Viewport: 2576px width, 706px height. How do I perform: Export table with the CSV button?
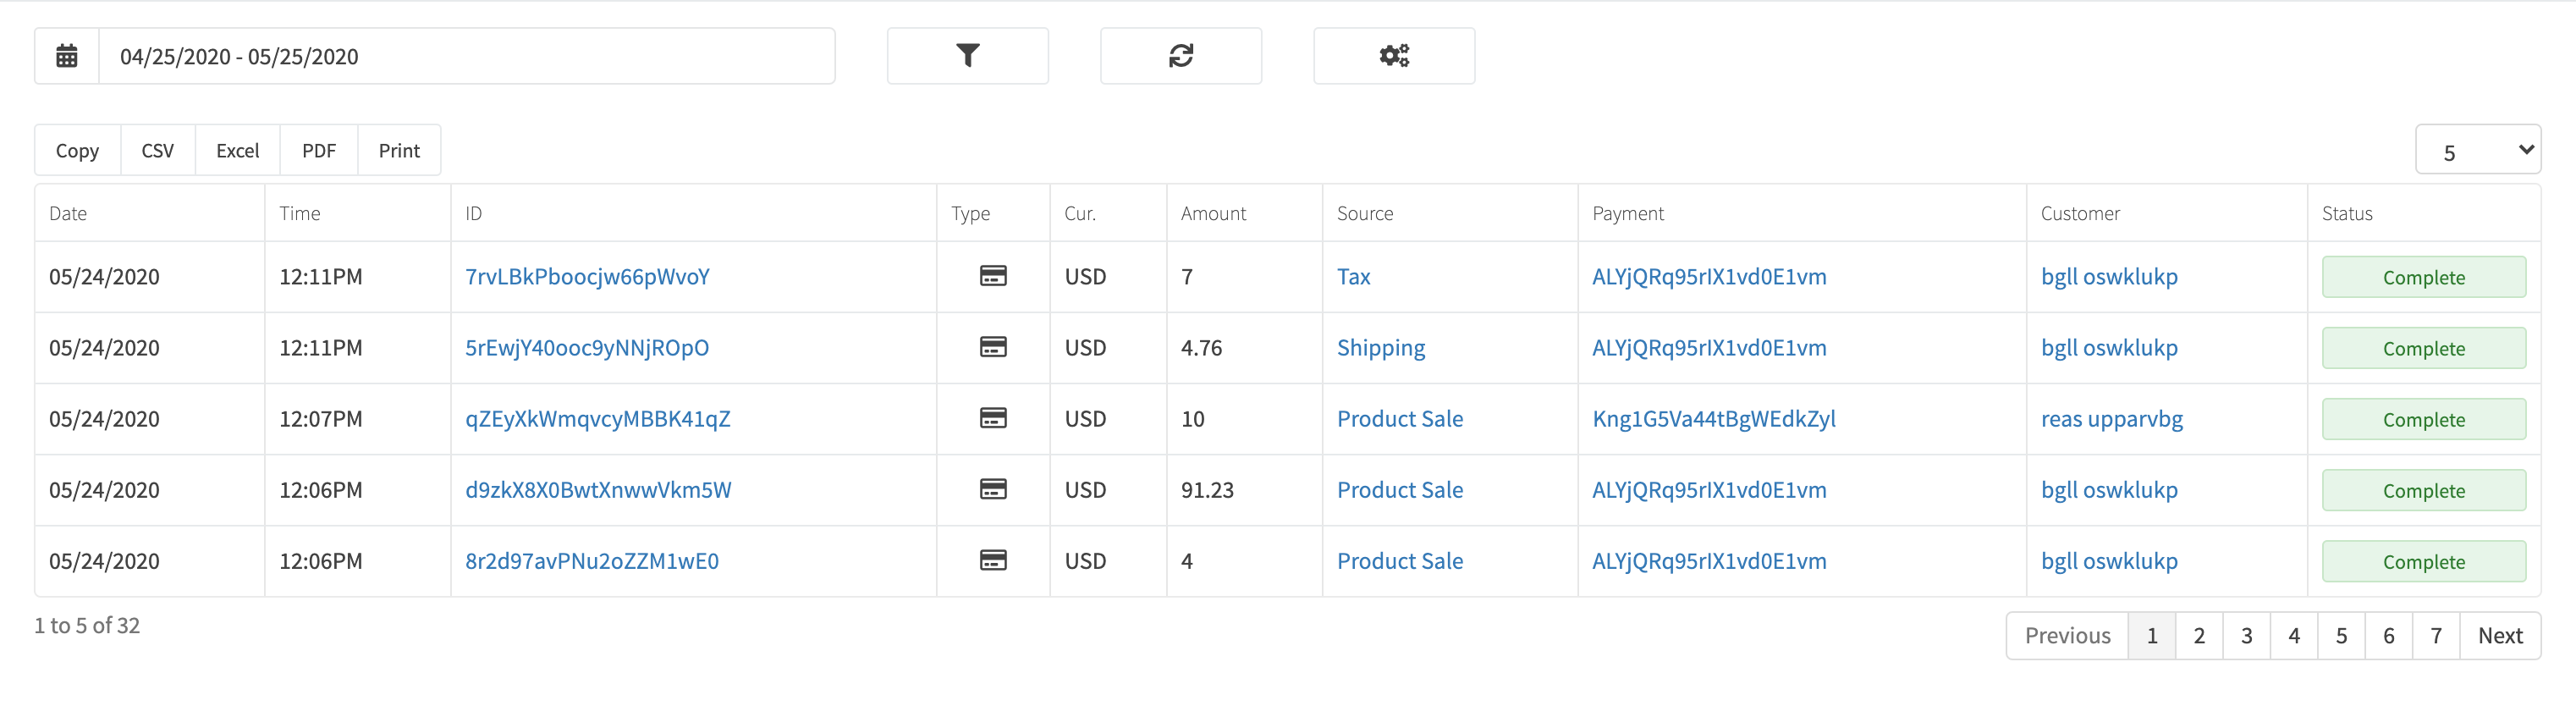point(157,150)
